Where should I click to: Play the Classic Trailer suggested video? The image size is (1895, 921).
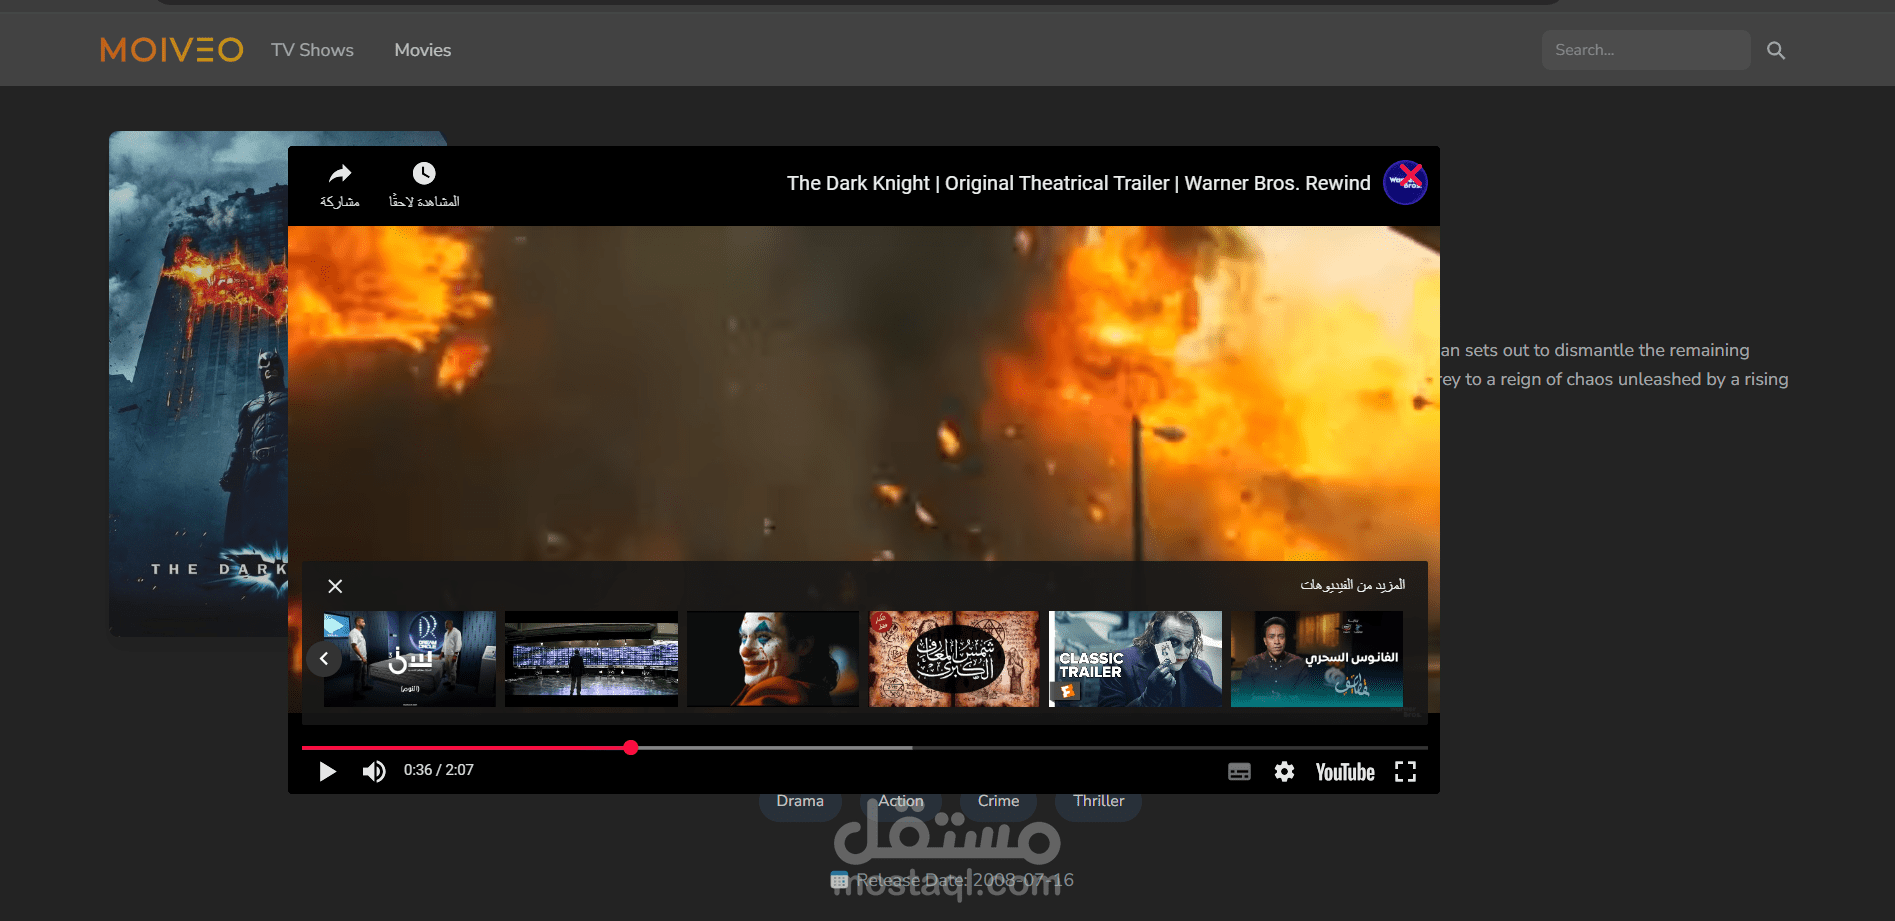pos(1136,659)
